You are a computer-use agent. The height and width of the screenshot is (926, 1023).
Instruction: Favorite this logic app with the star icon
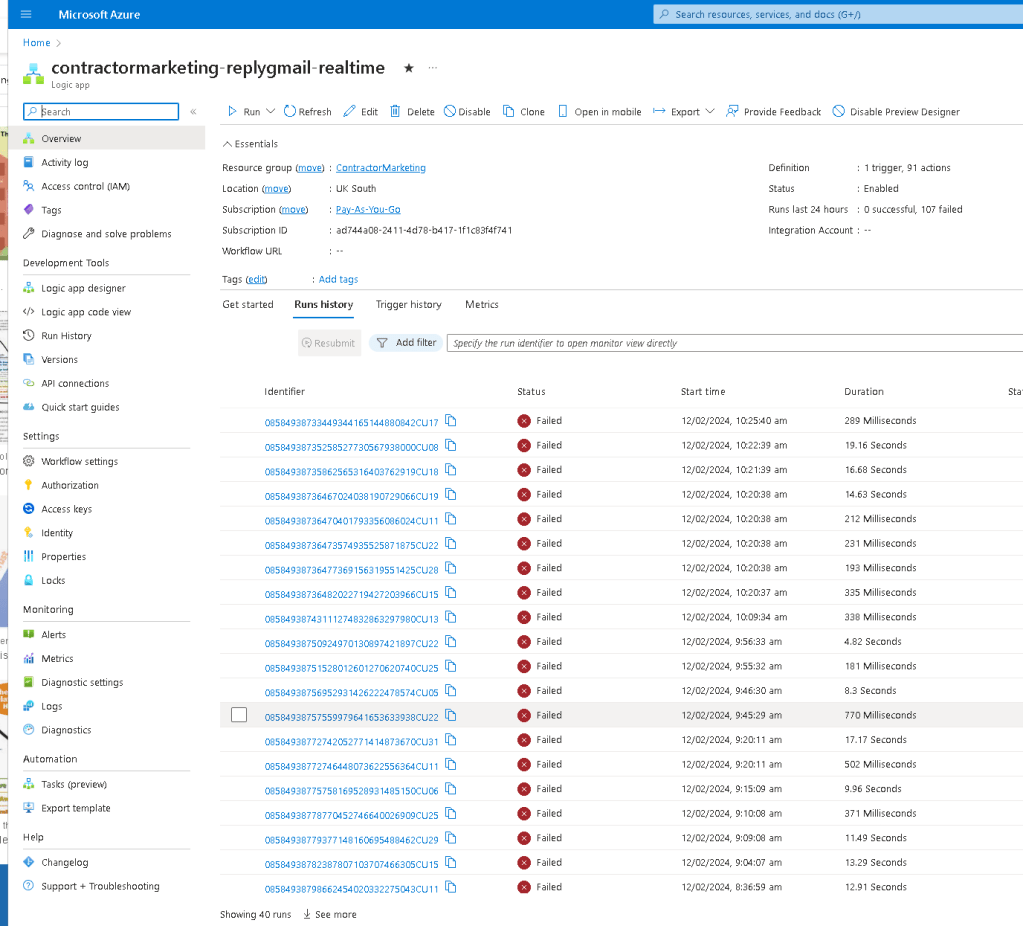408,68
